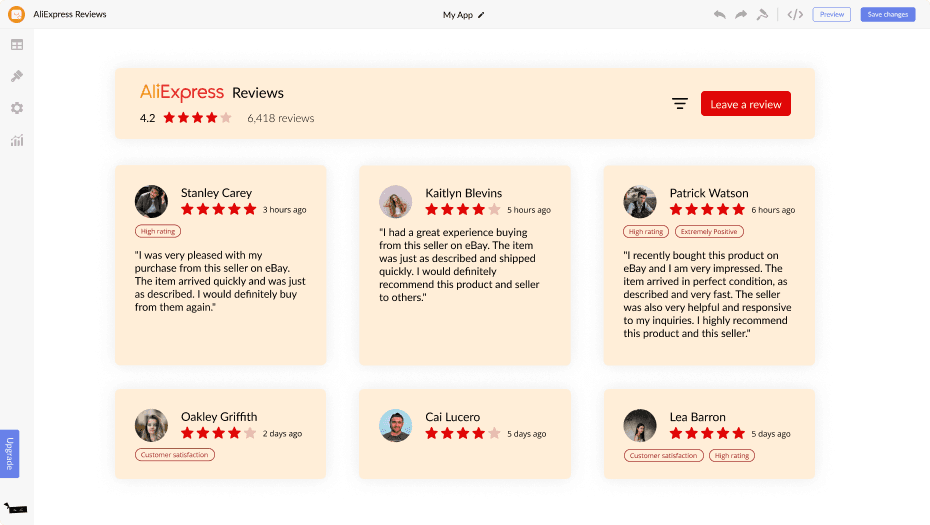
Task: Click the Preview button
Action: (x=832, y=14)
